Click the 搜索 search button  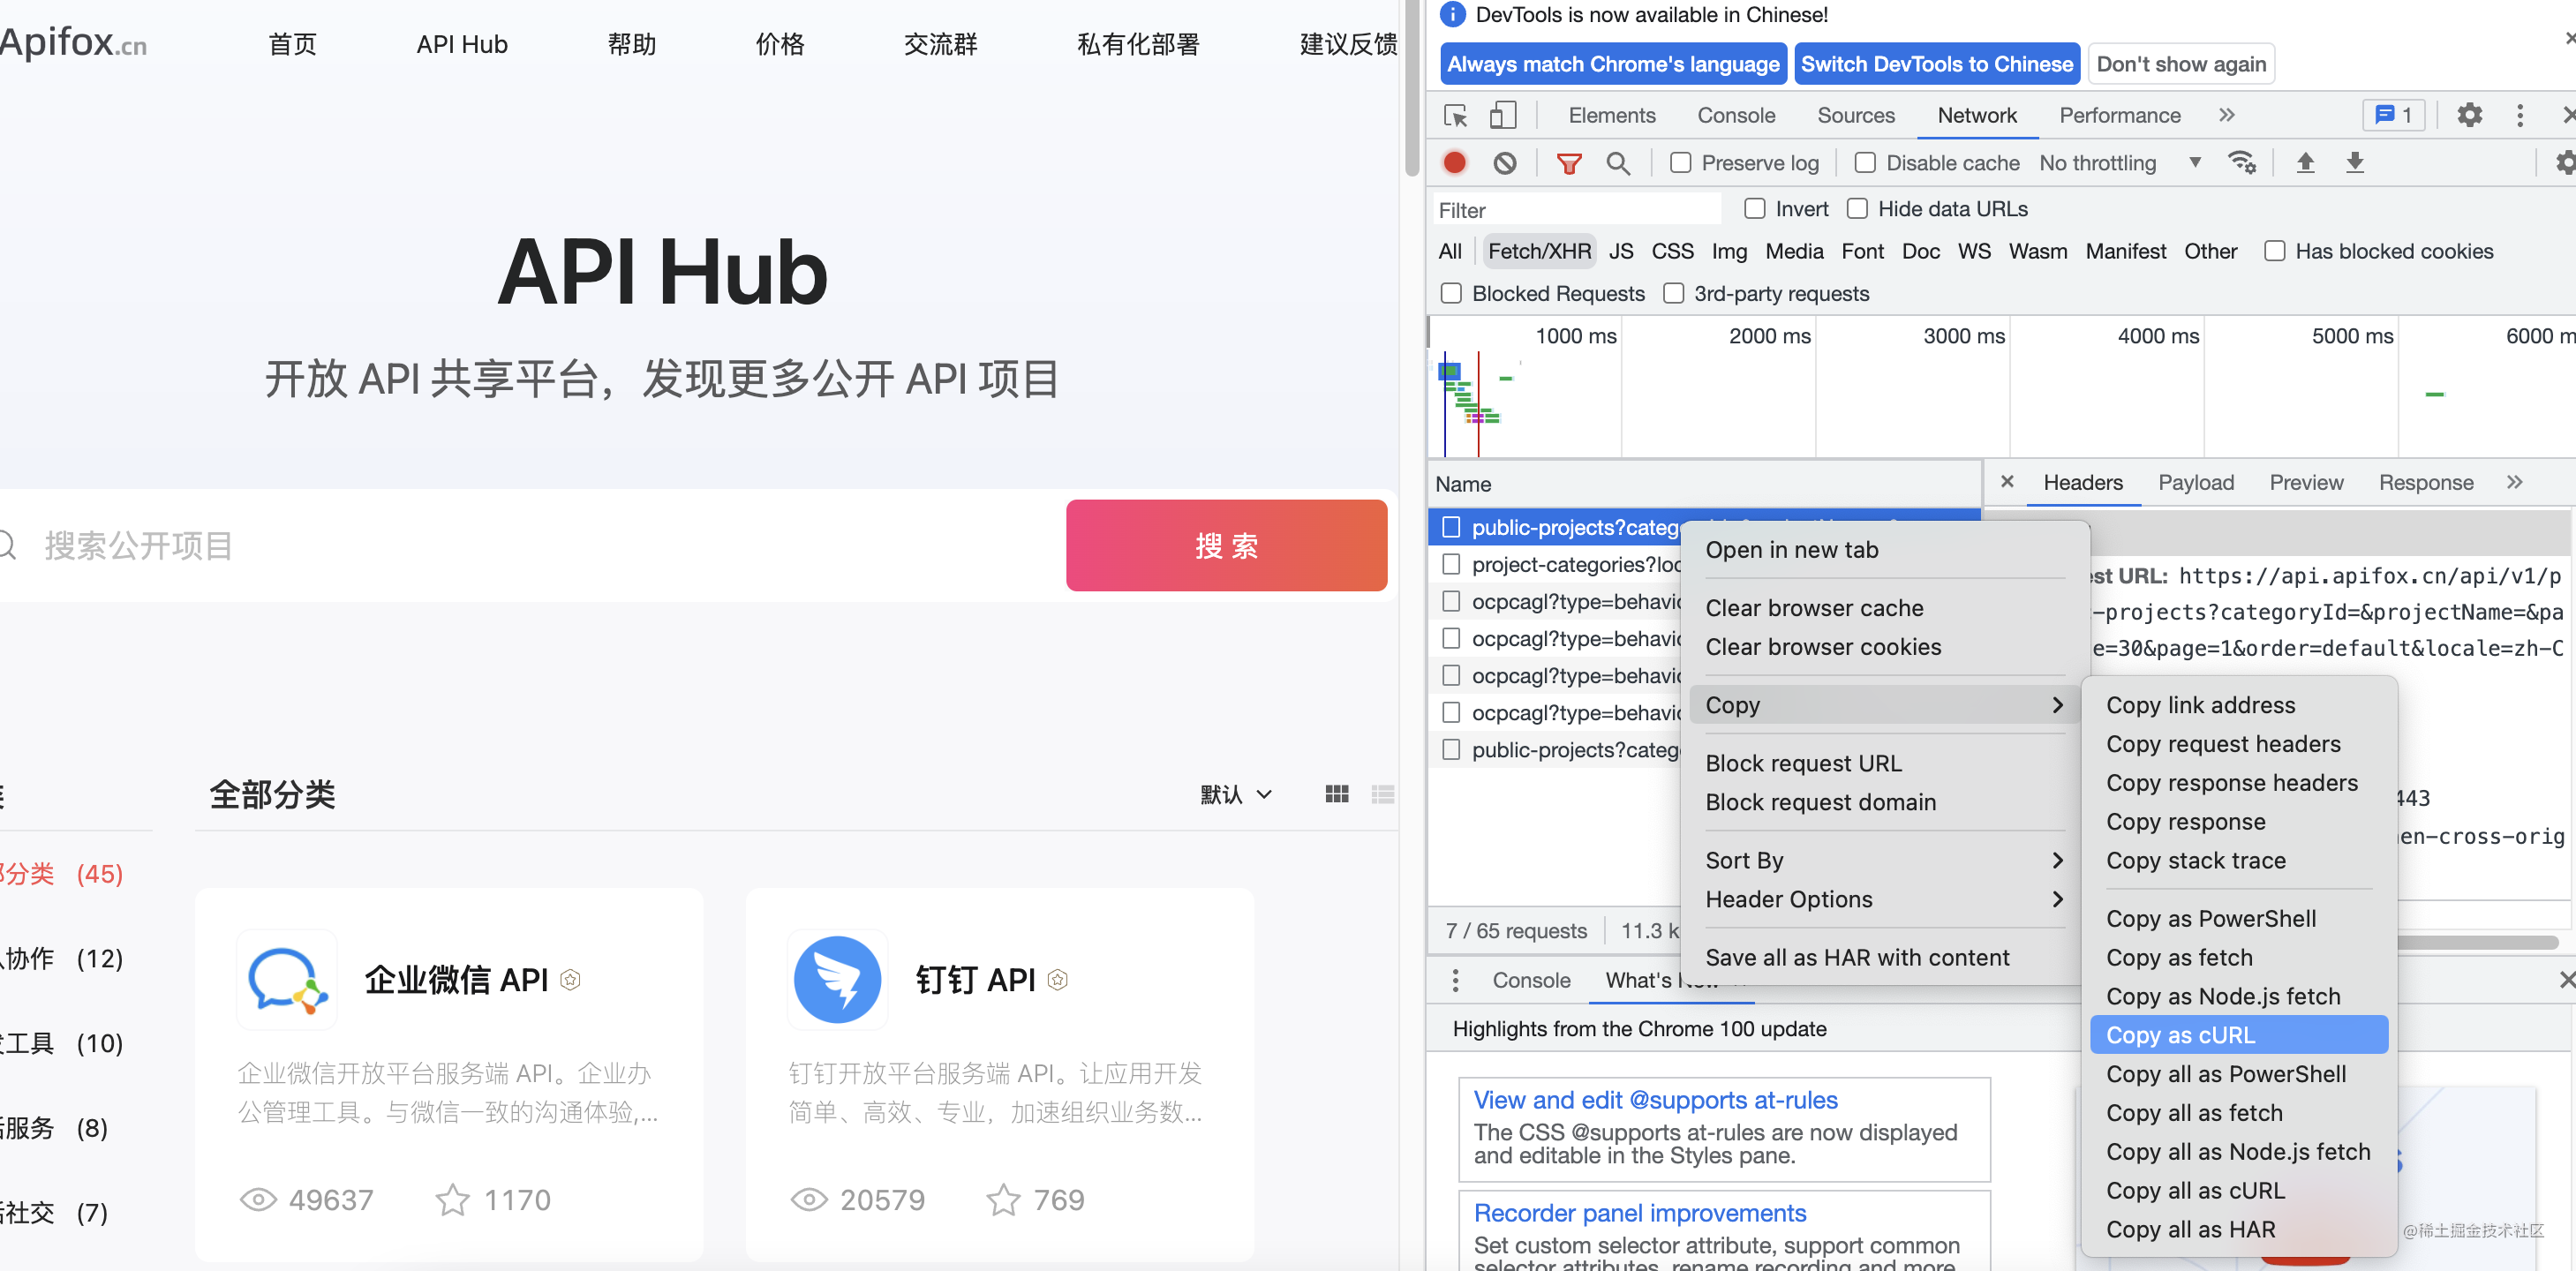click(1226, 545)
